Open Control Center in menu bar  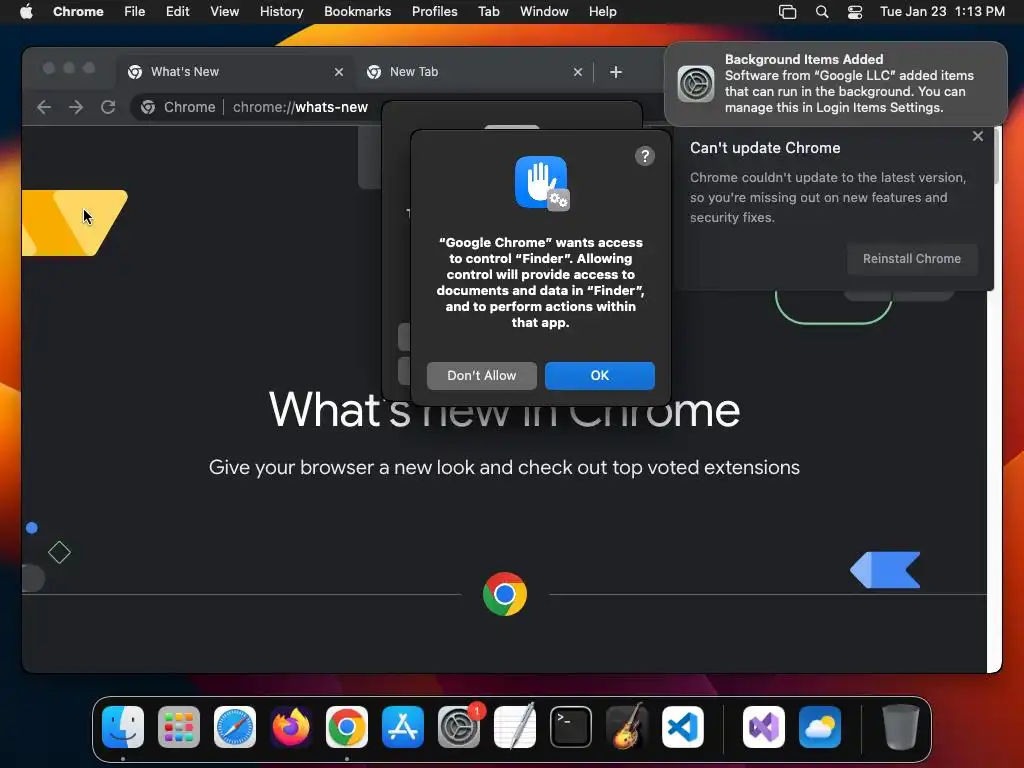[x=855, y=12]
